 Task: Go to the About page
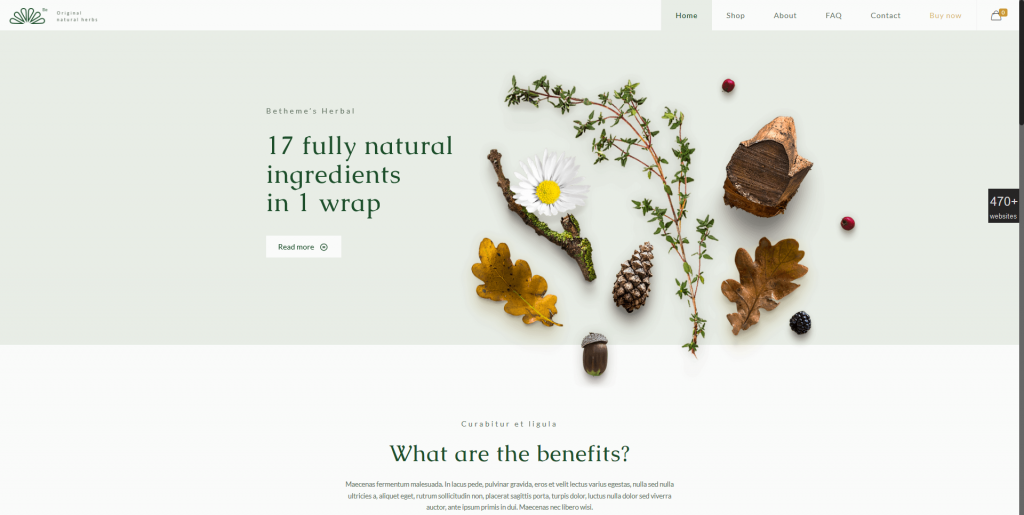[785, 15]
